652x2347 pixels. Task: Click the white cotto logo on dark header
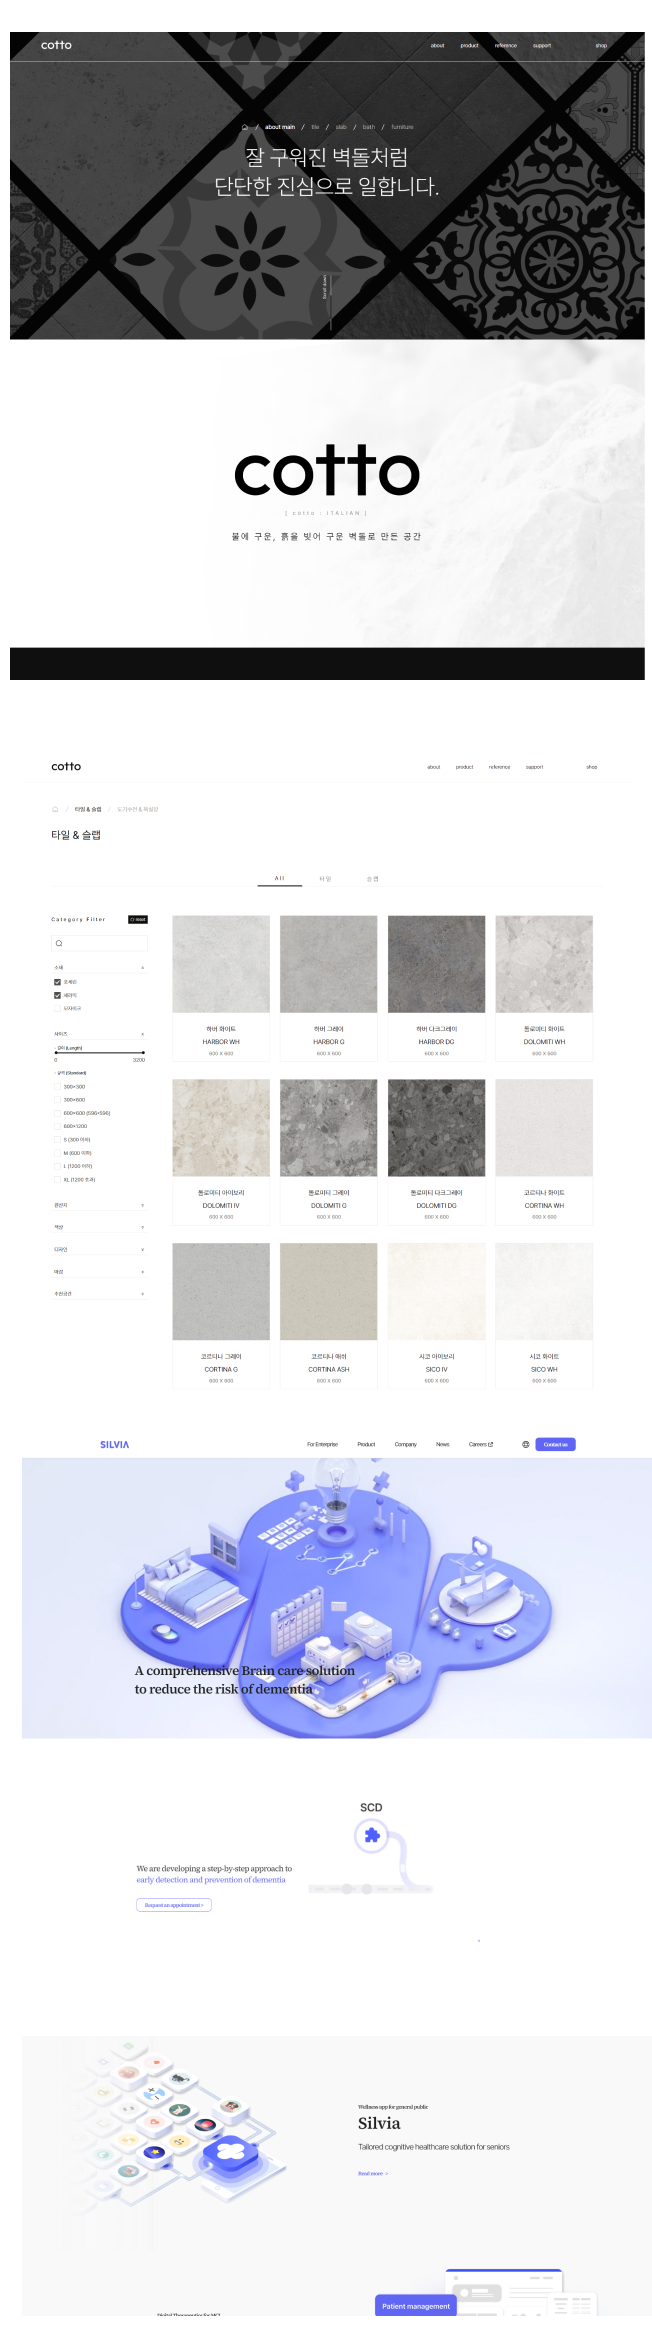coord(56,45)
